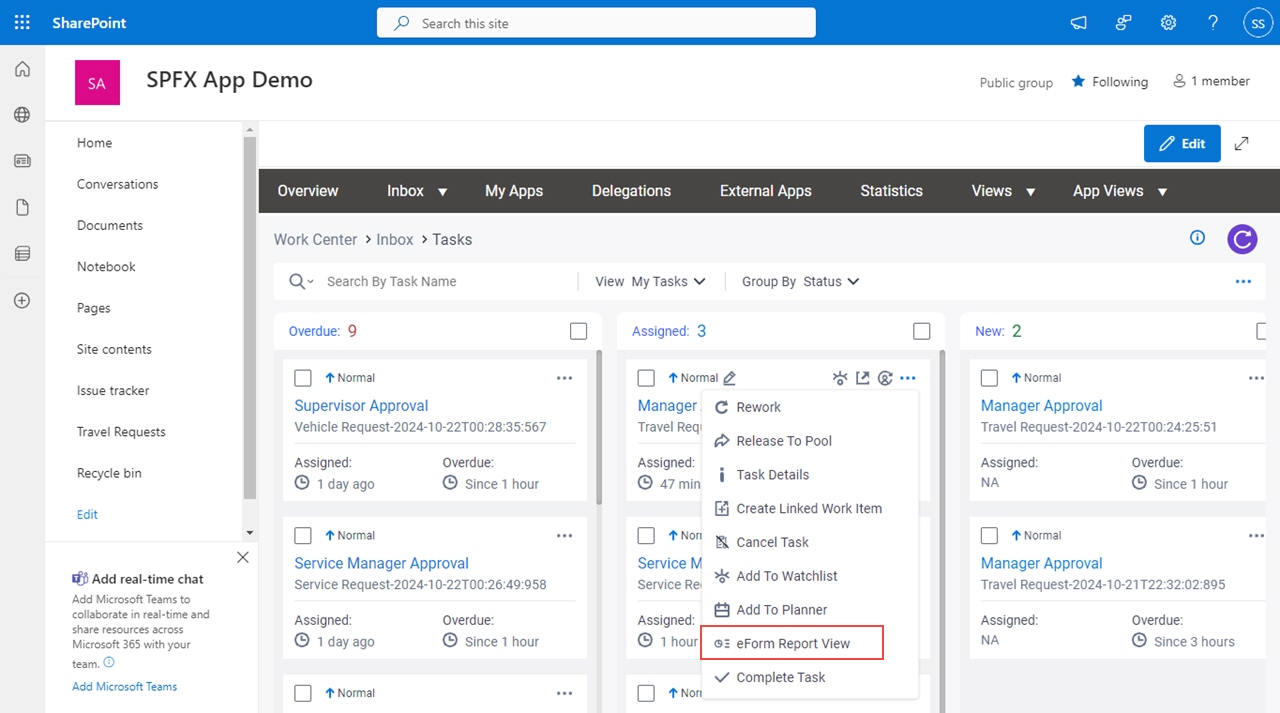
Task: Expand page to full screen arrow icon
Action: [x=1241, y=143]
